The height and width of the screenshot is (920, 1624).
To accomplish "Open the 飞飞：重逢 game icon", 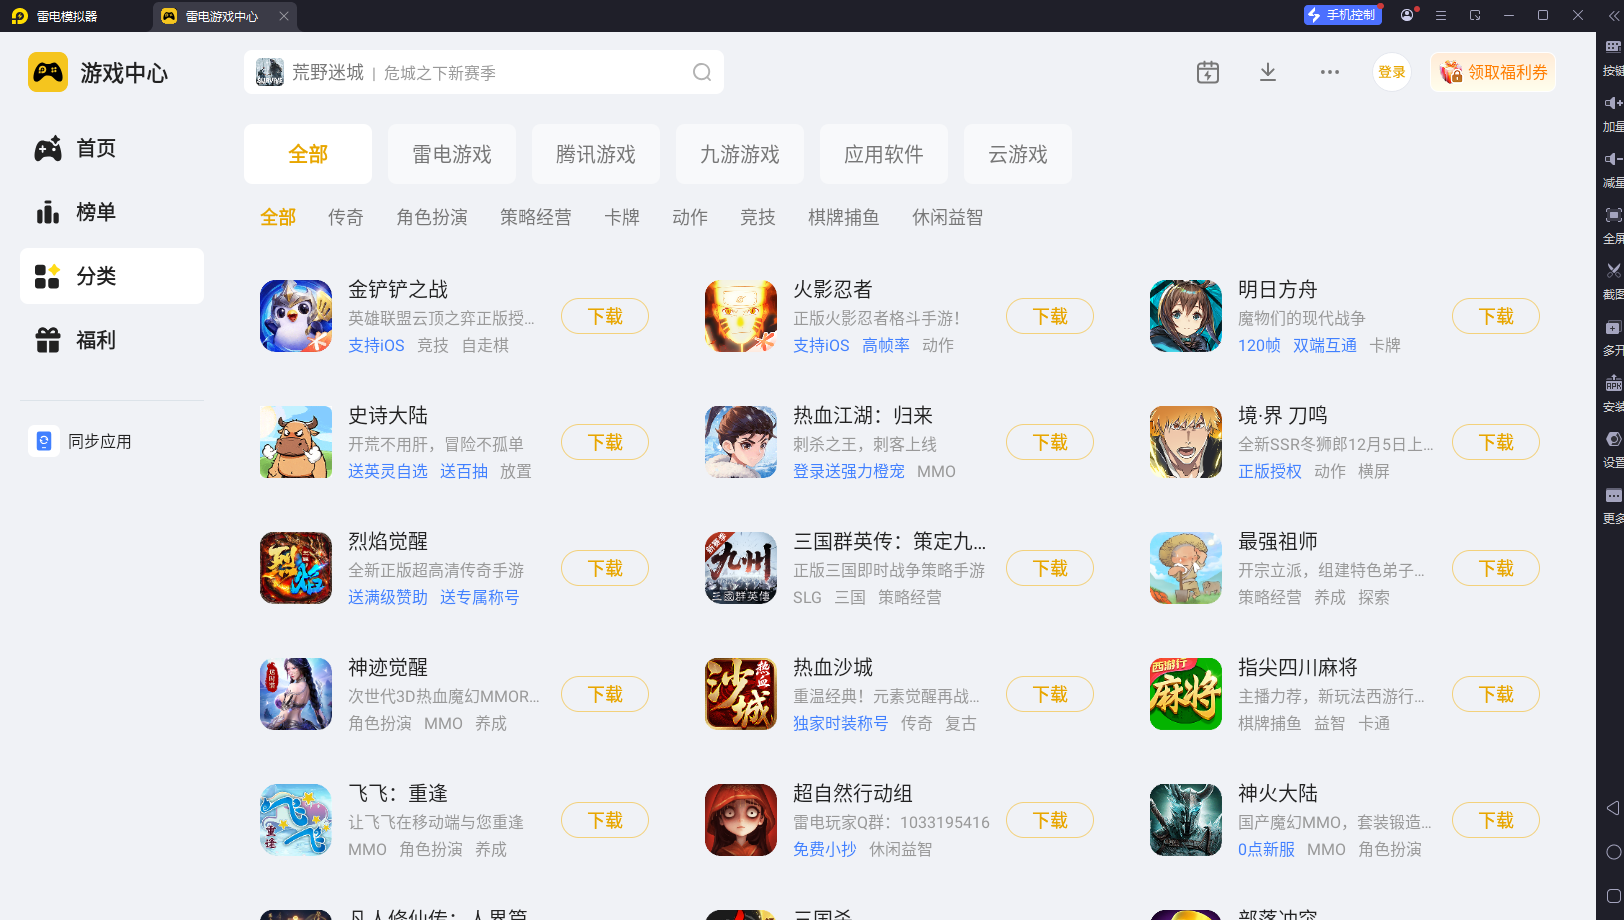I will coord(296,820).
